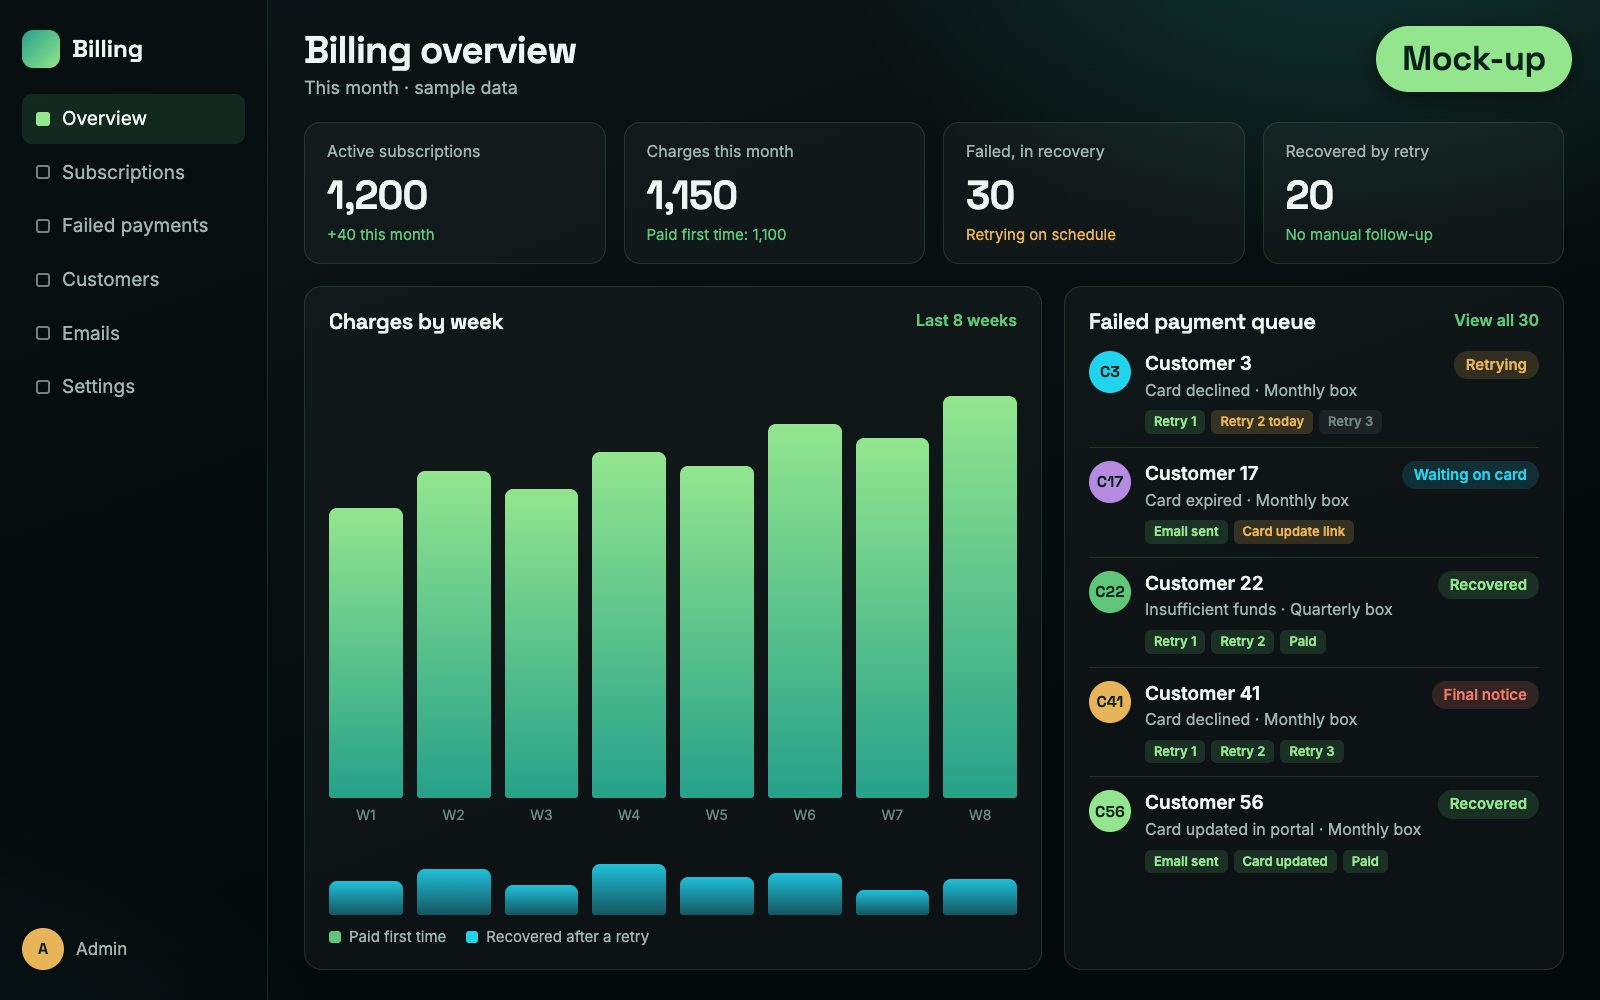Click the C41 orange avatar
The image size is (1600, 1000).
pyautogui.click(x=1110, y=702)
